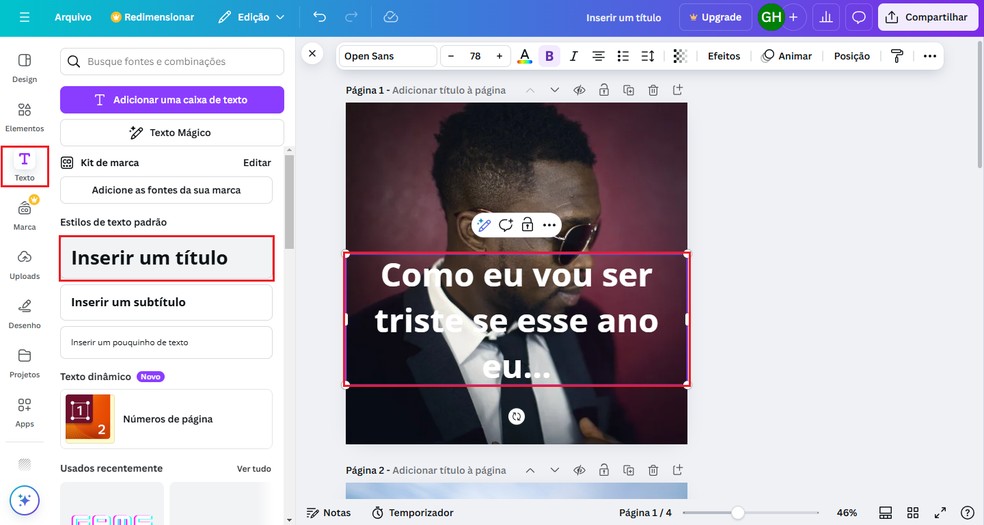Image resolution: width=984 pixels, height=525 pixels.
Task: Click Ver tudo for recently used
Action: 254,469
